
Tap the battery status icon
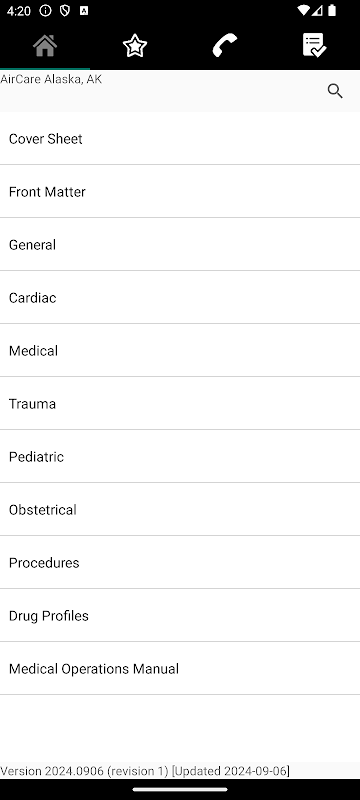point(332,10)
